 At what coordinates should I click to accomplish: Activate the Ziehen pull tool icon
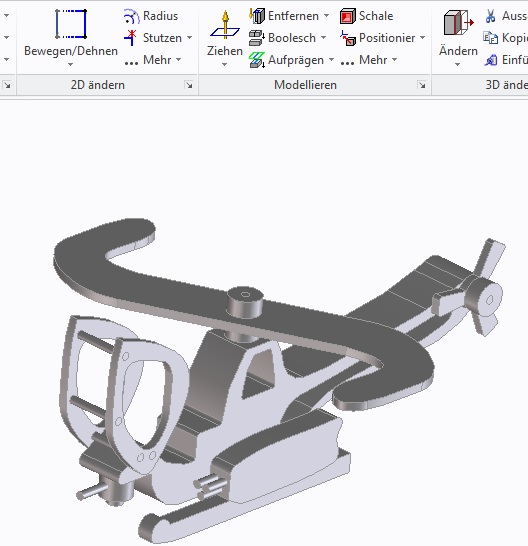coord(225,24)
